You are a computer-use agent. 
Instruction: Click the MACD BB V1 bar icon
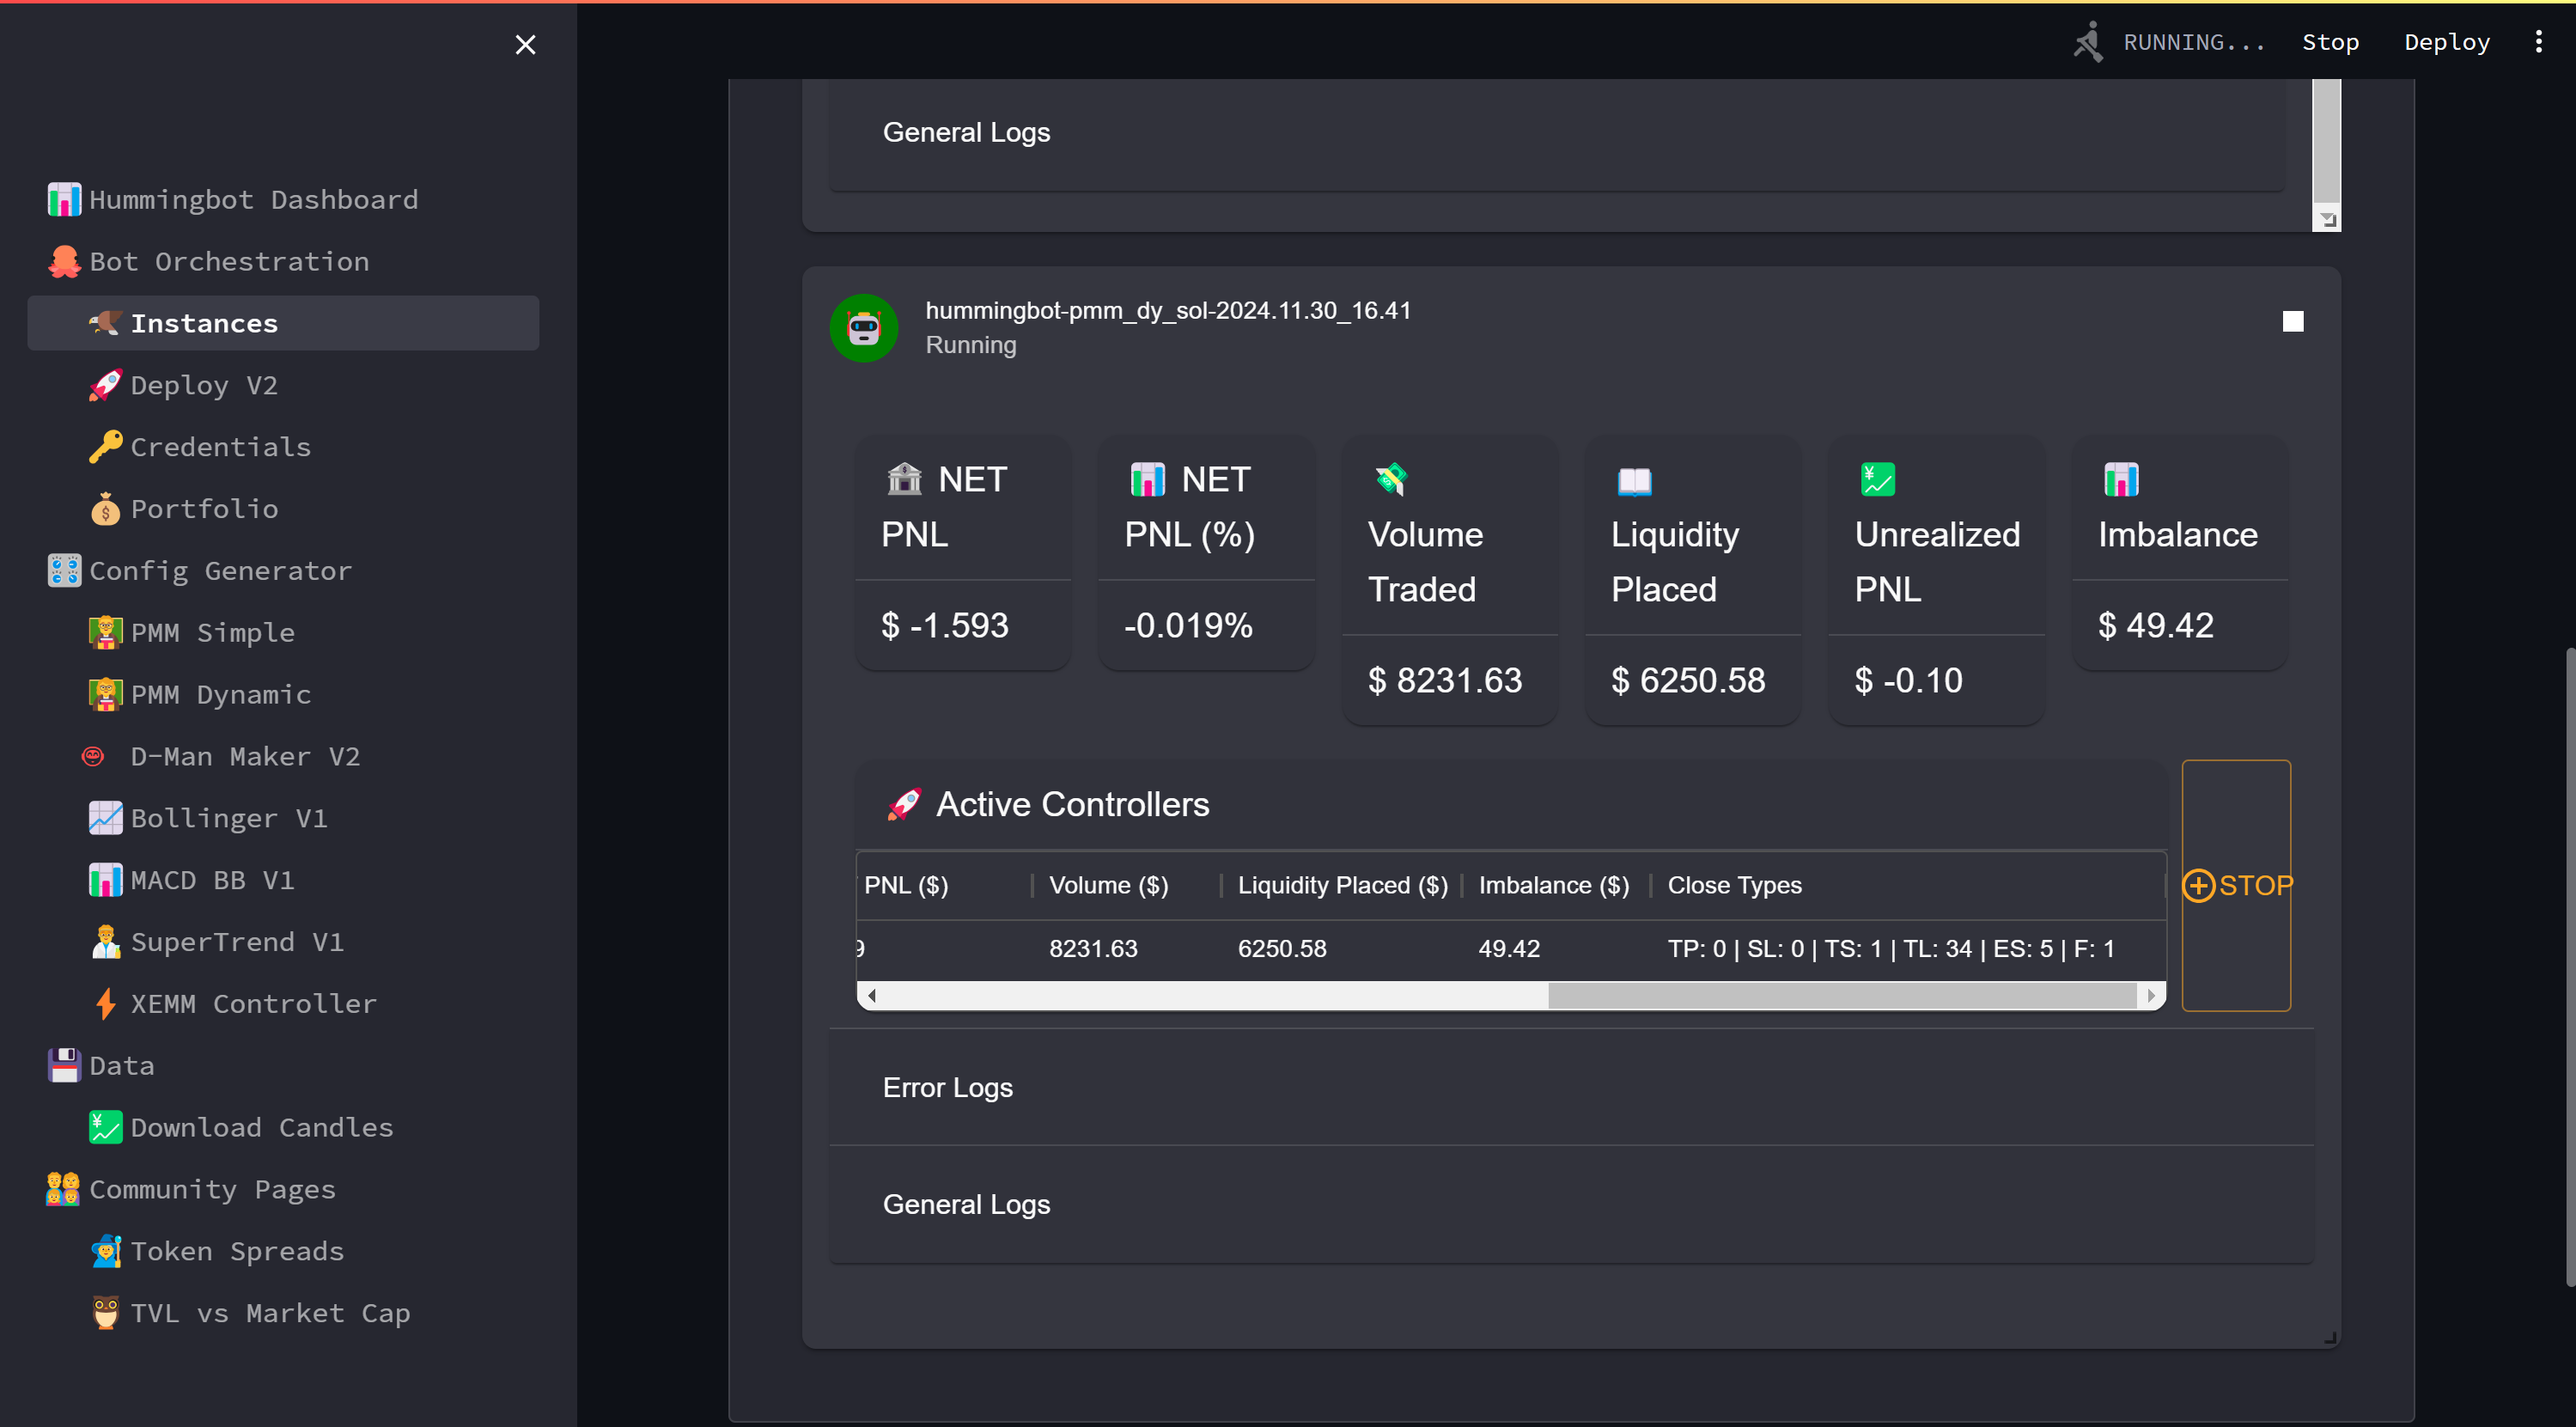pyautogui.click(x=105, y=880)
